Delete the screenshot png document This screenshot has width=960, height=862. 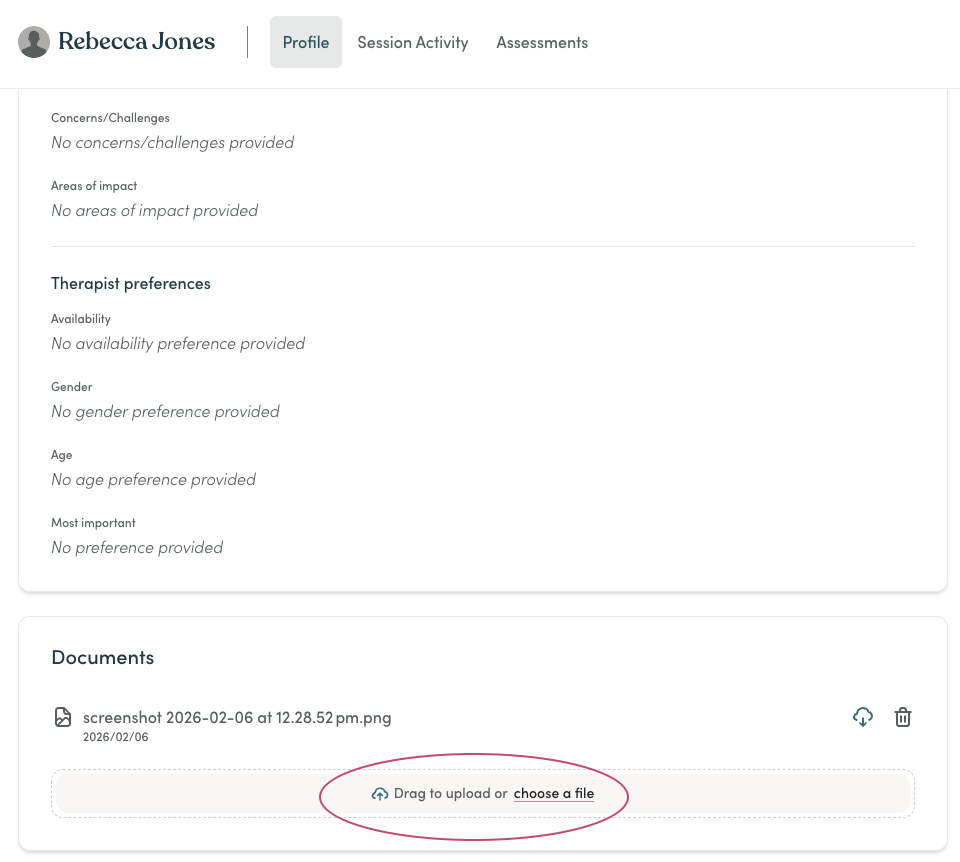coord(903,717)
